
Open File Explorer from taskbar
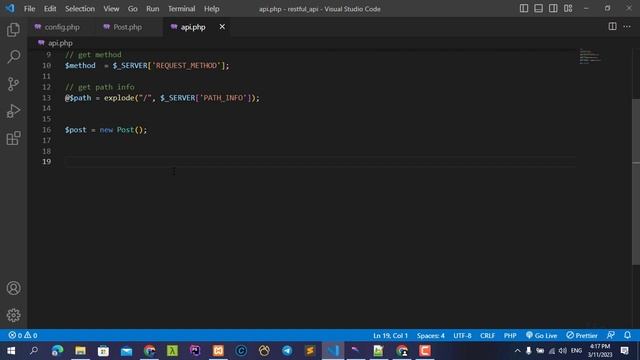(80, 351)
